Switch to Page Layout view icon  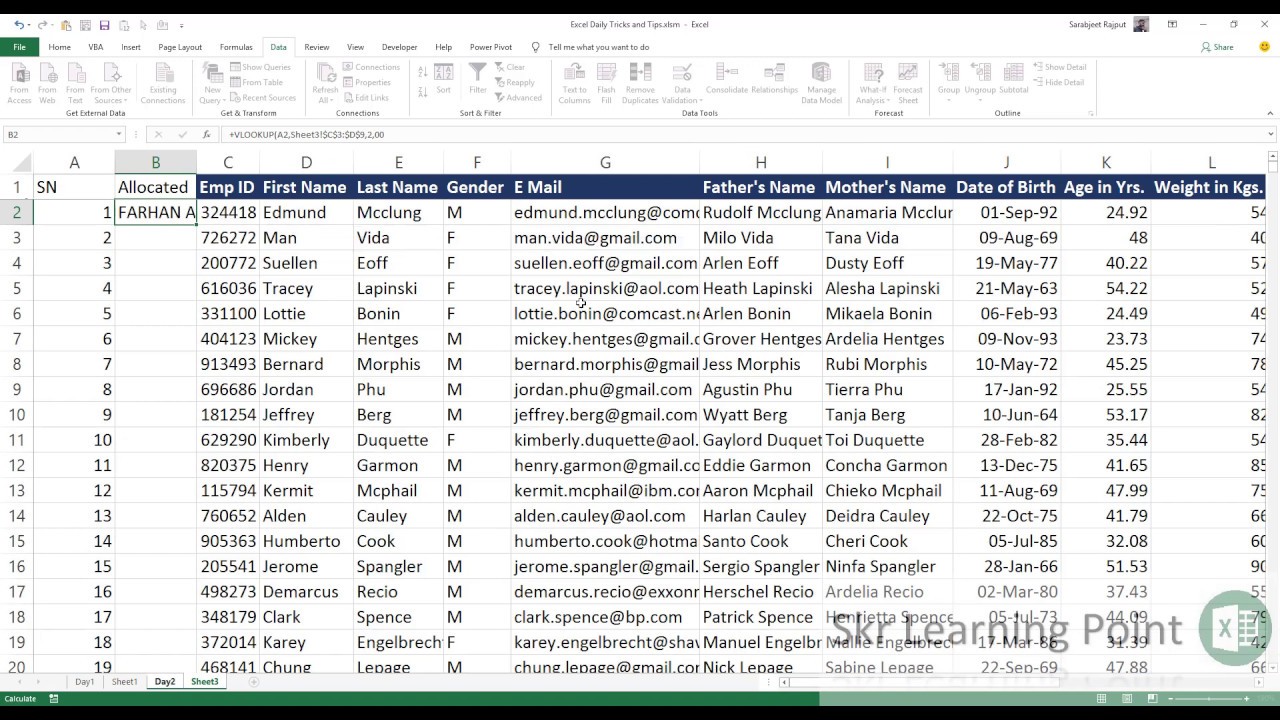tap(1126, 699)
